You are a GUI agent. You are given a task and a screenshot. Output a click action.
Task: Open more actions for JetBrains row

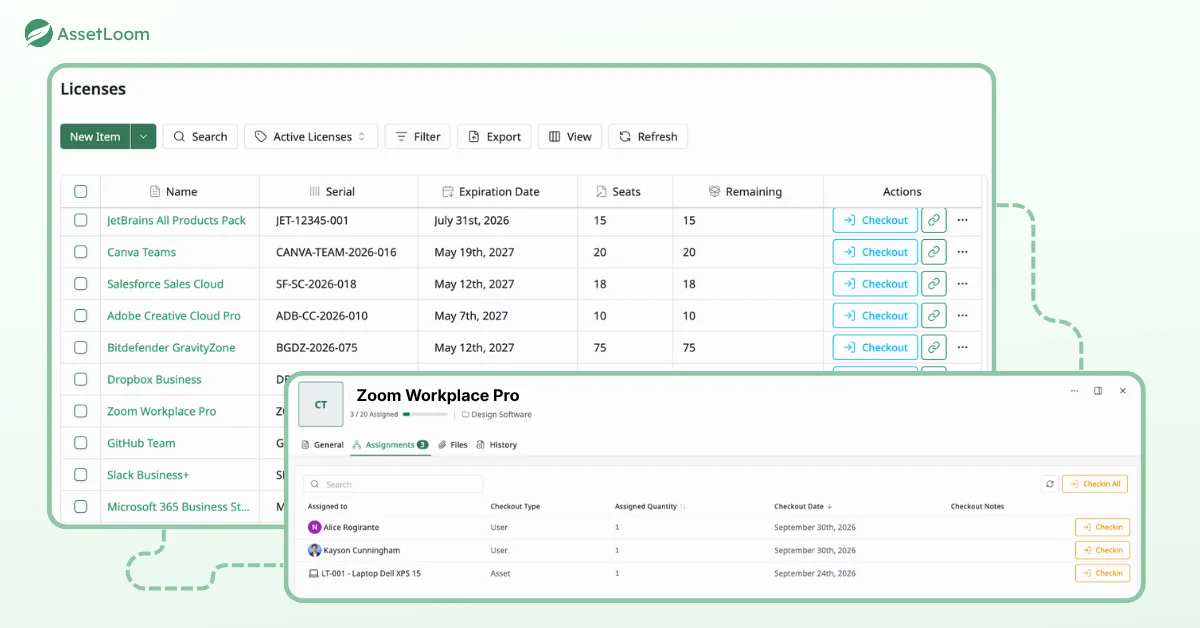(x=962, y=220)
